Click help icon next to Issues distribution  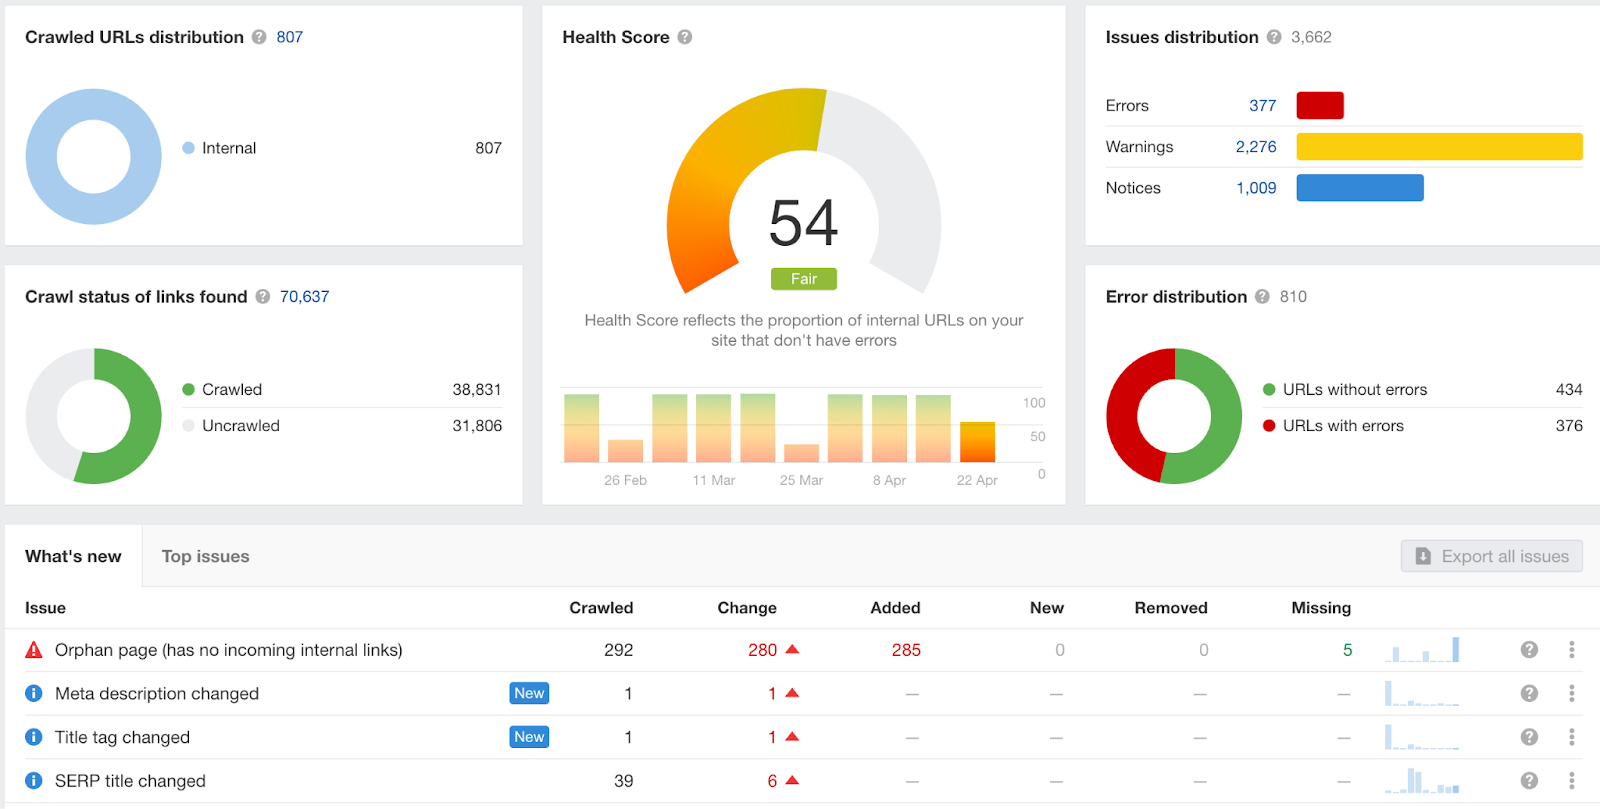1274,37
